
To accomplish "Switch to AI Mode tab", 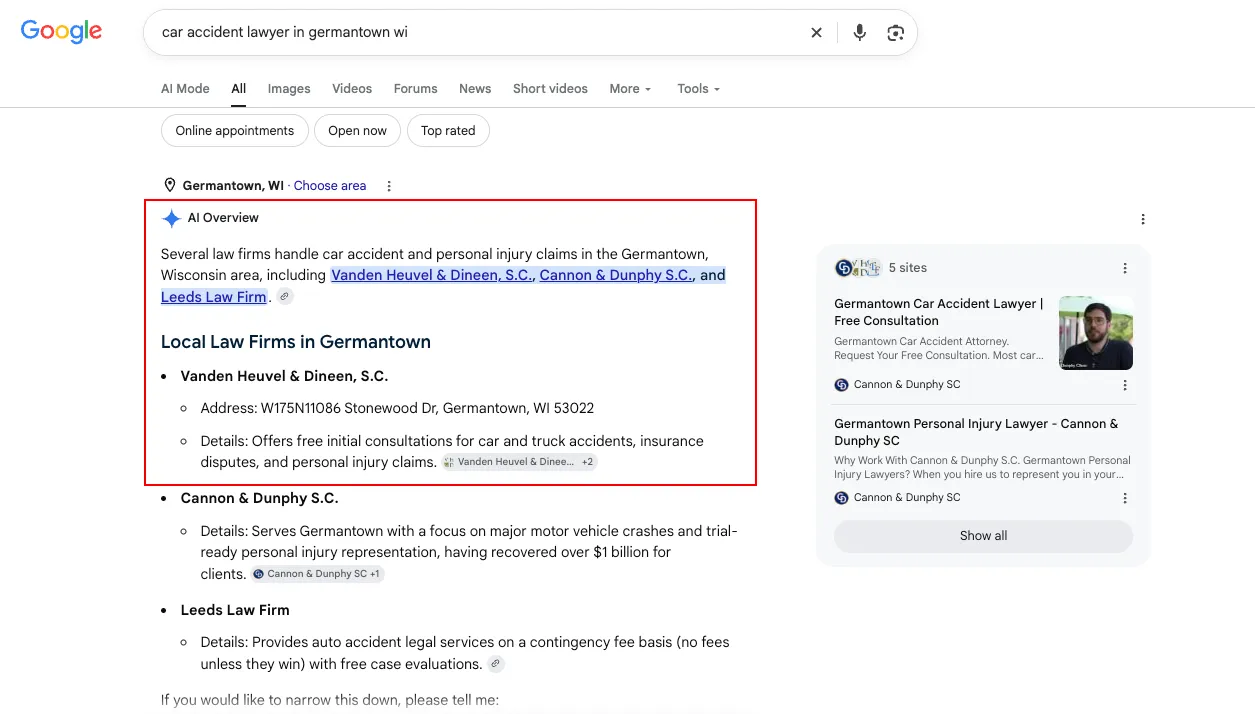I will 185,88.
